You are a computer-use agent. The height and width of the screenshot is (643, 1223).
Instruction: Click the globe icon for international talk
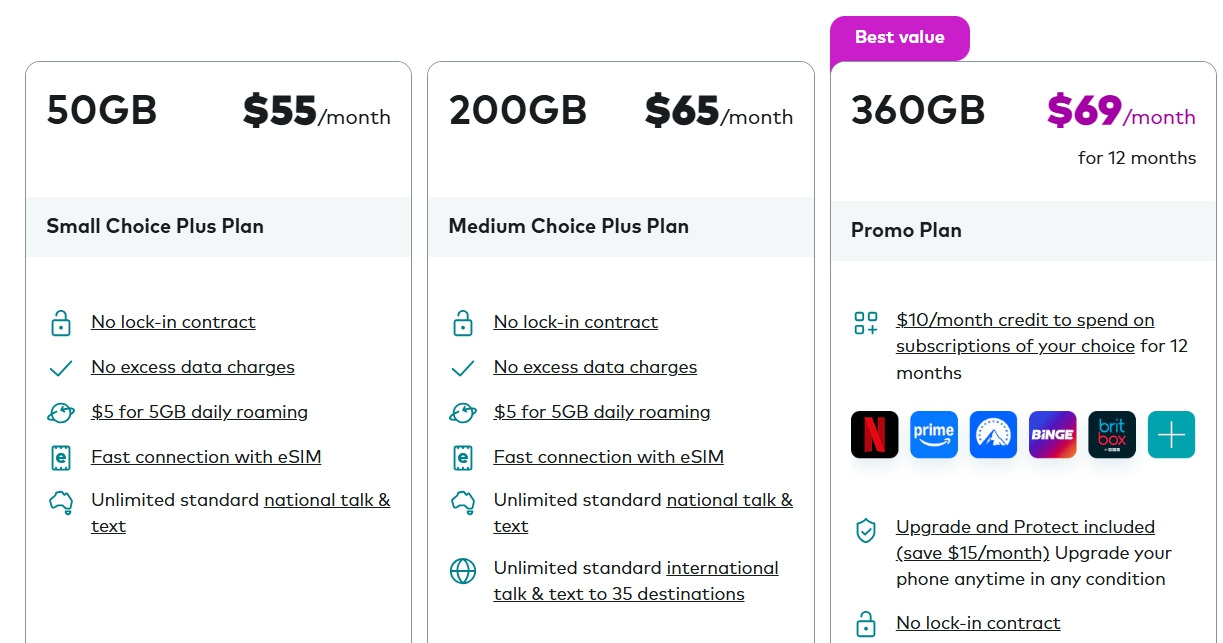point(462,571)
